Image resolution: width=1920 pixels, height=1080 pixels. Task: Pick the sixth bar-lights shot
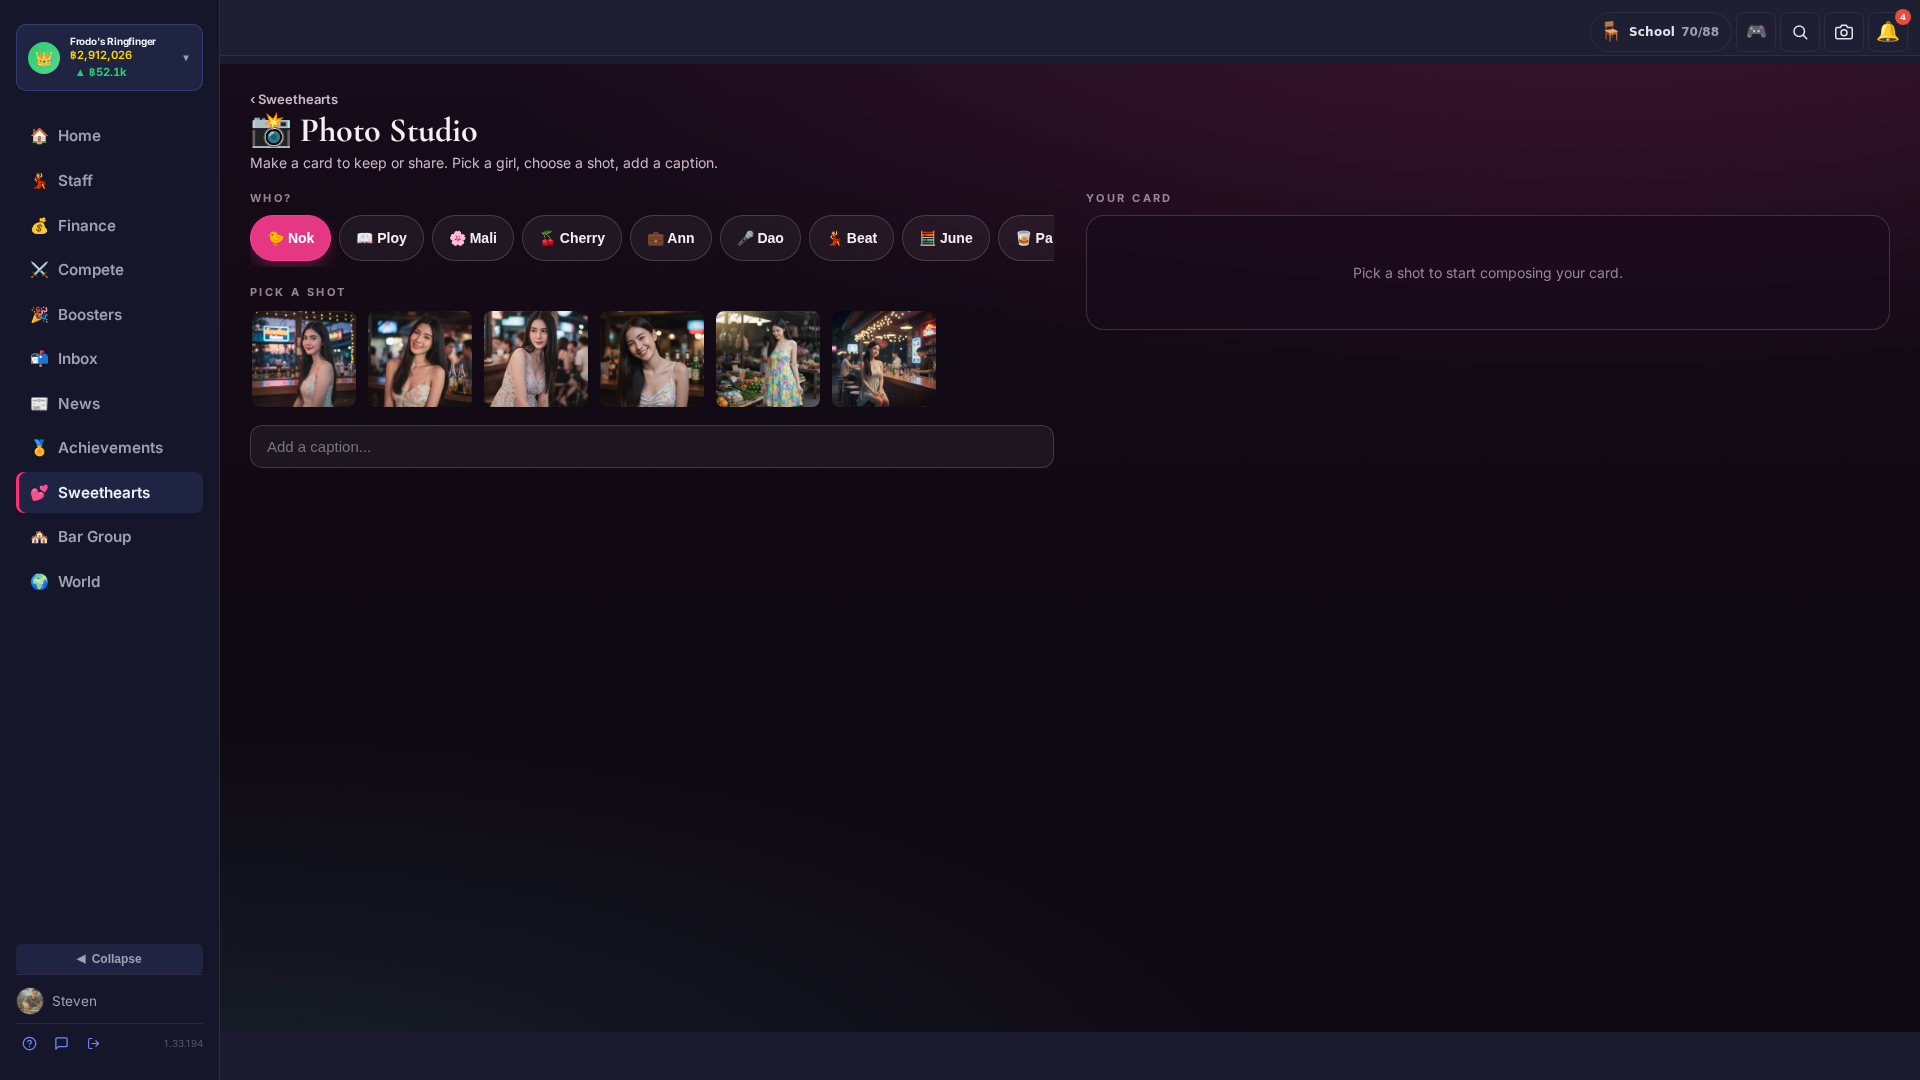[x=884, y=359]
